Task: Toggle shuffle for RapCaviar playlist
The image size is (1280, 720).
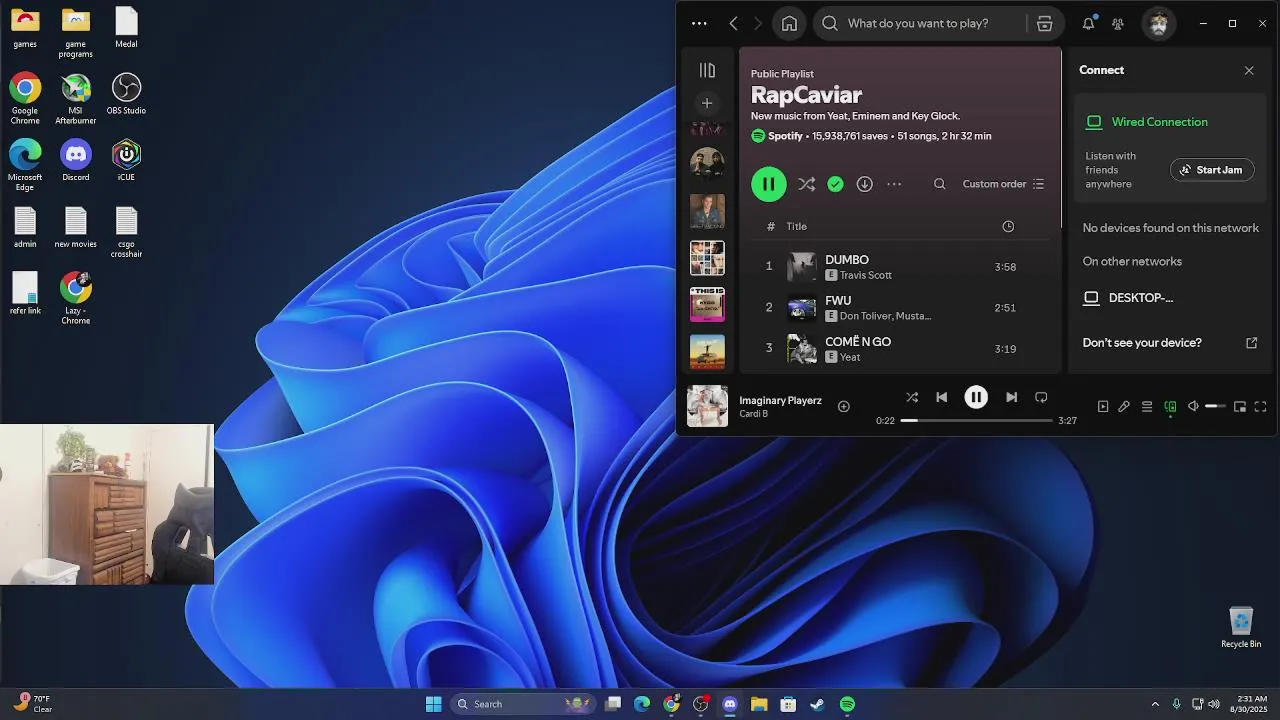Action: [x=806, y=184]
